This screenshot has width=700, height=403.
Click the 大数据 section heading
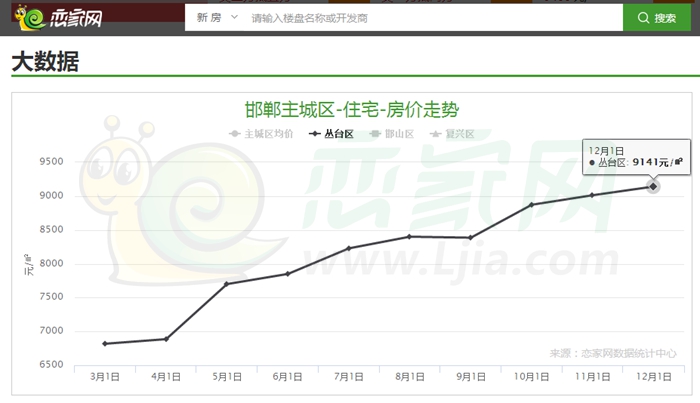(x=45, y=62)
